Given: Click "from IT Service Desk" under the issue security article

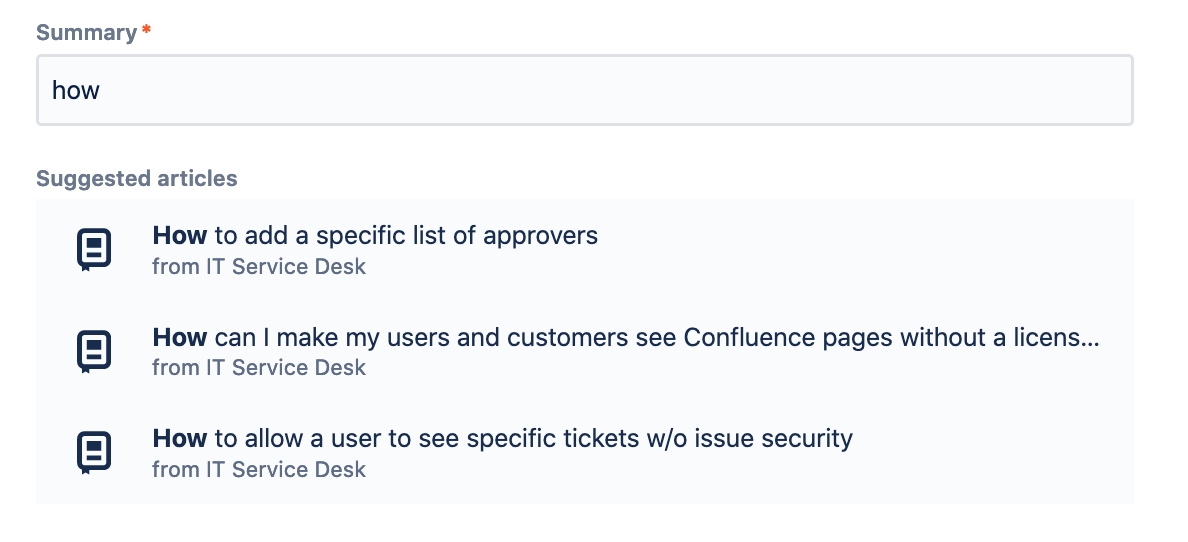Looking at the screenshot, I should 259,469.
